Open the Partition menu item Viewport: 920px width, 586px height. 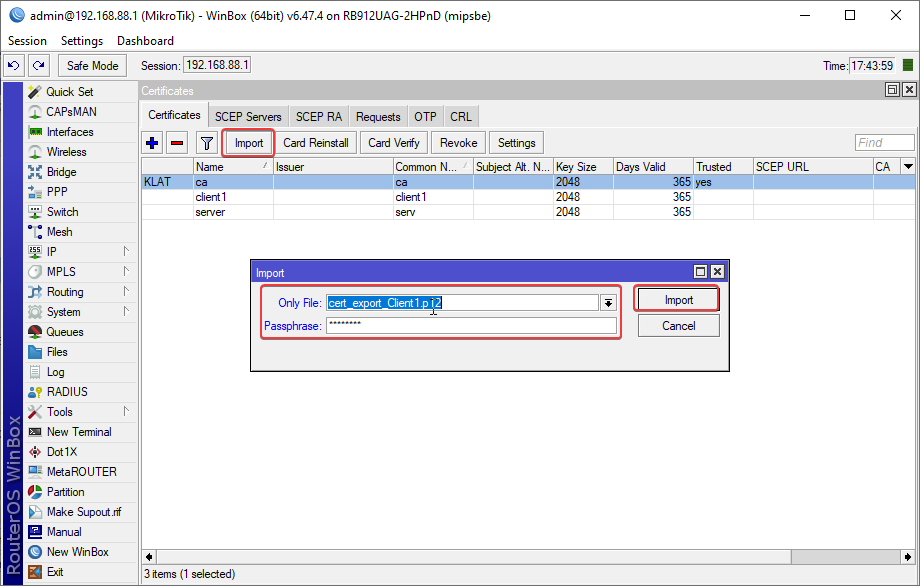(x=80, y=492)
